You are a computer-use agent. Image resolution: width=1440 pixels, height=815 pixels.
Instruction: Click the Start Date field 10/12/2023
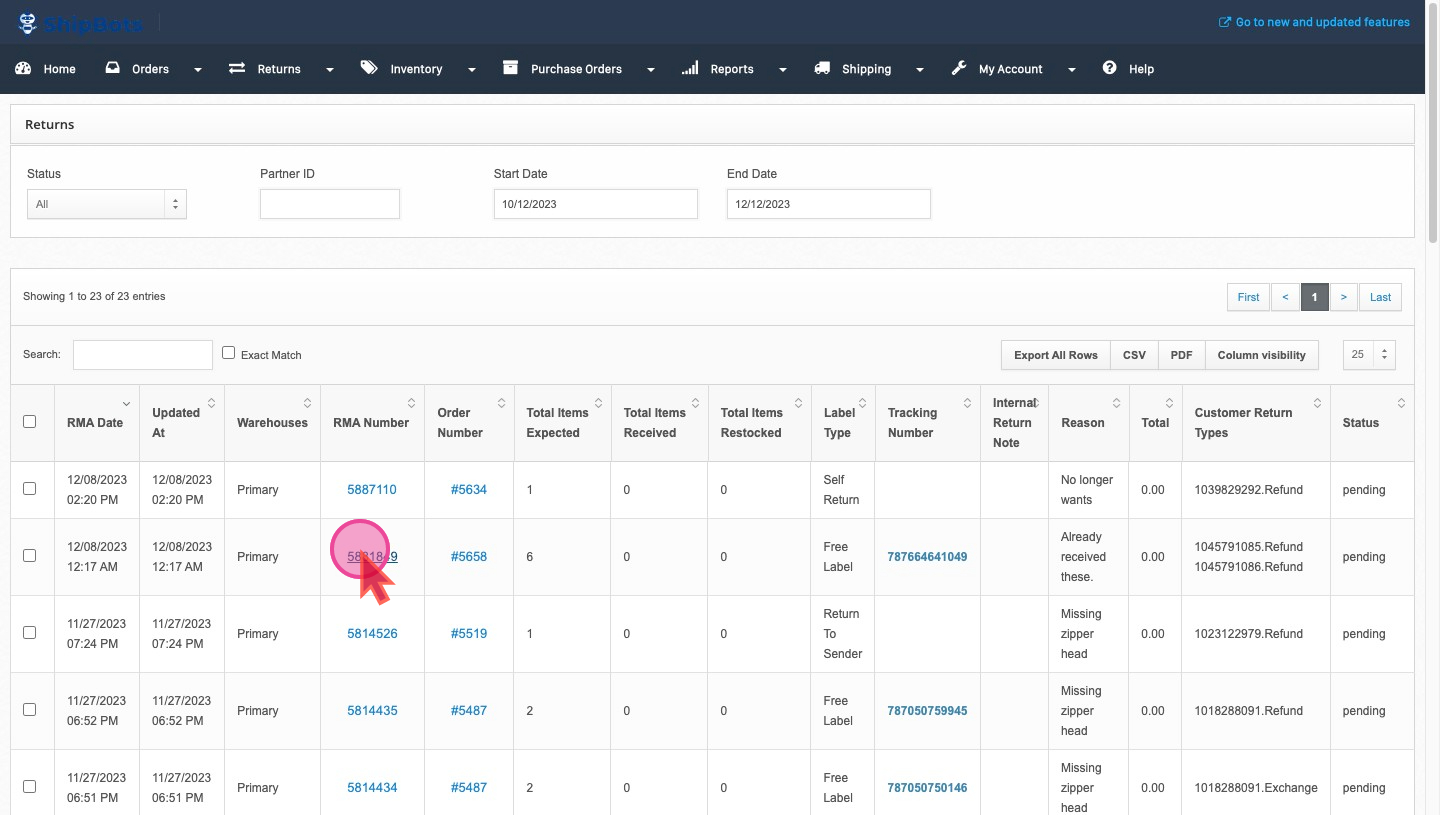coord(596,204)
